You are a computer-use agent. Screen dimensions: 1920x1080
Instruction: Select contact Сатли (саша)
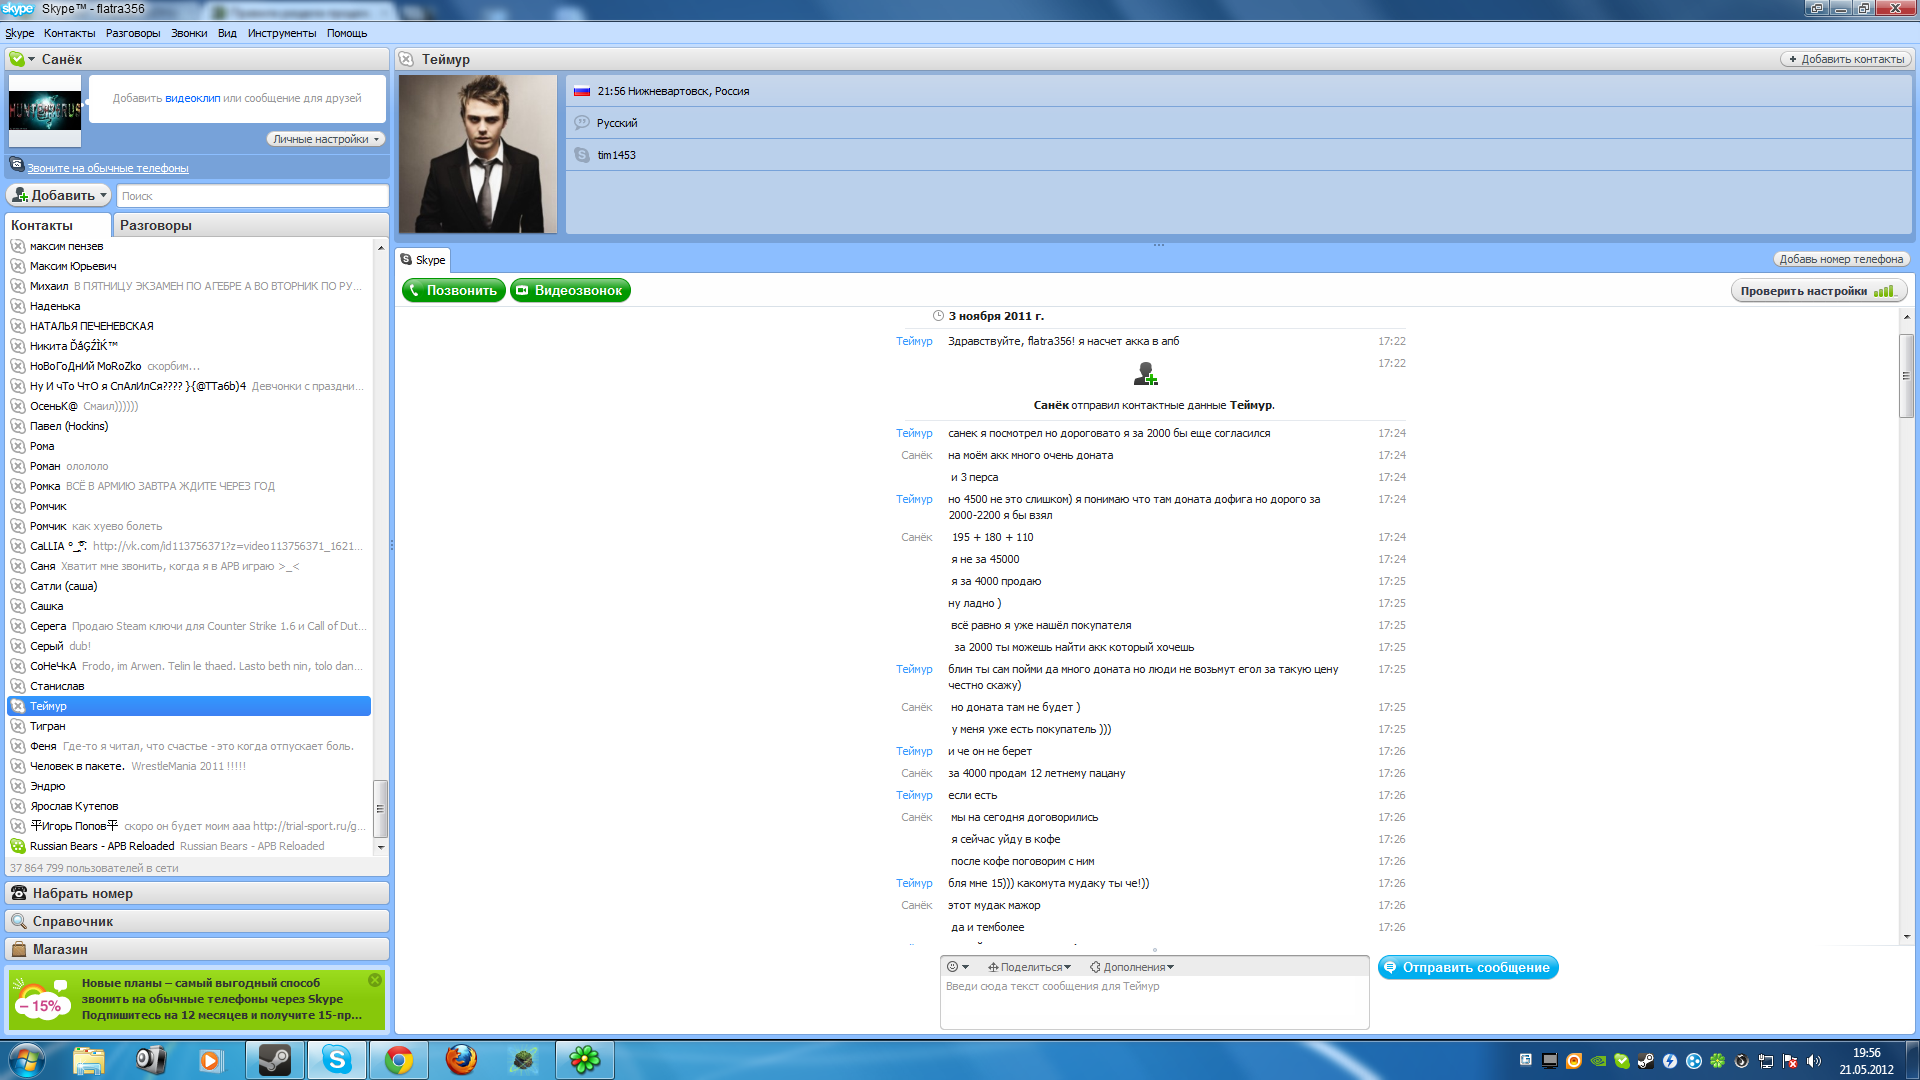point(189,586)
